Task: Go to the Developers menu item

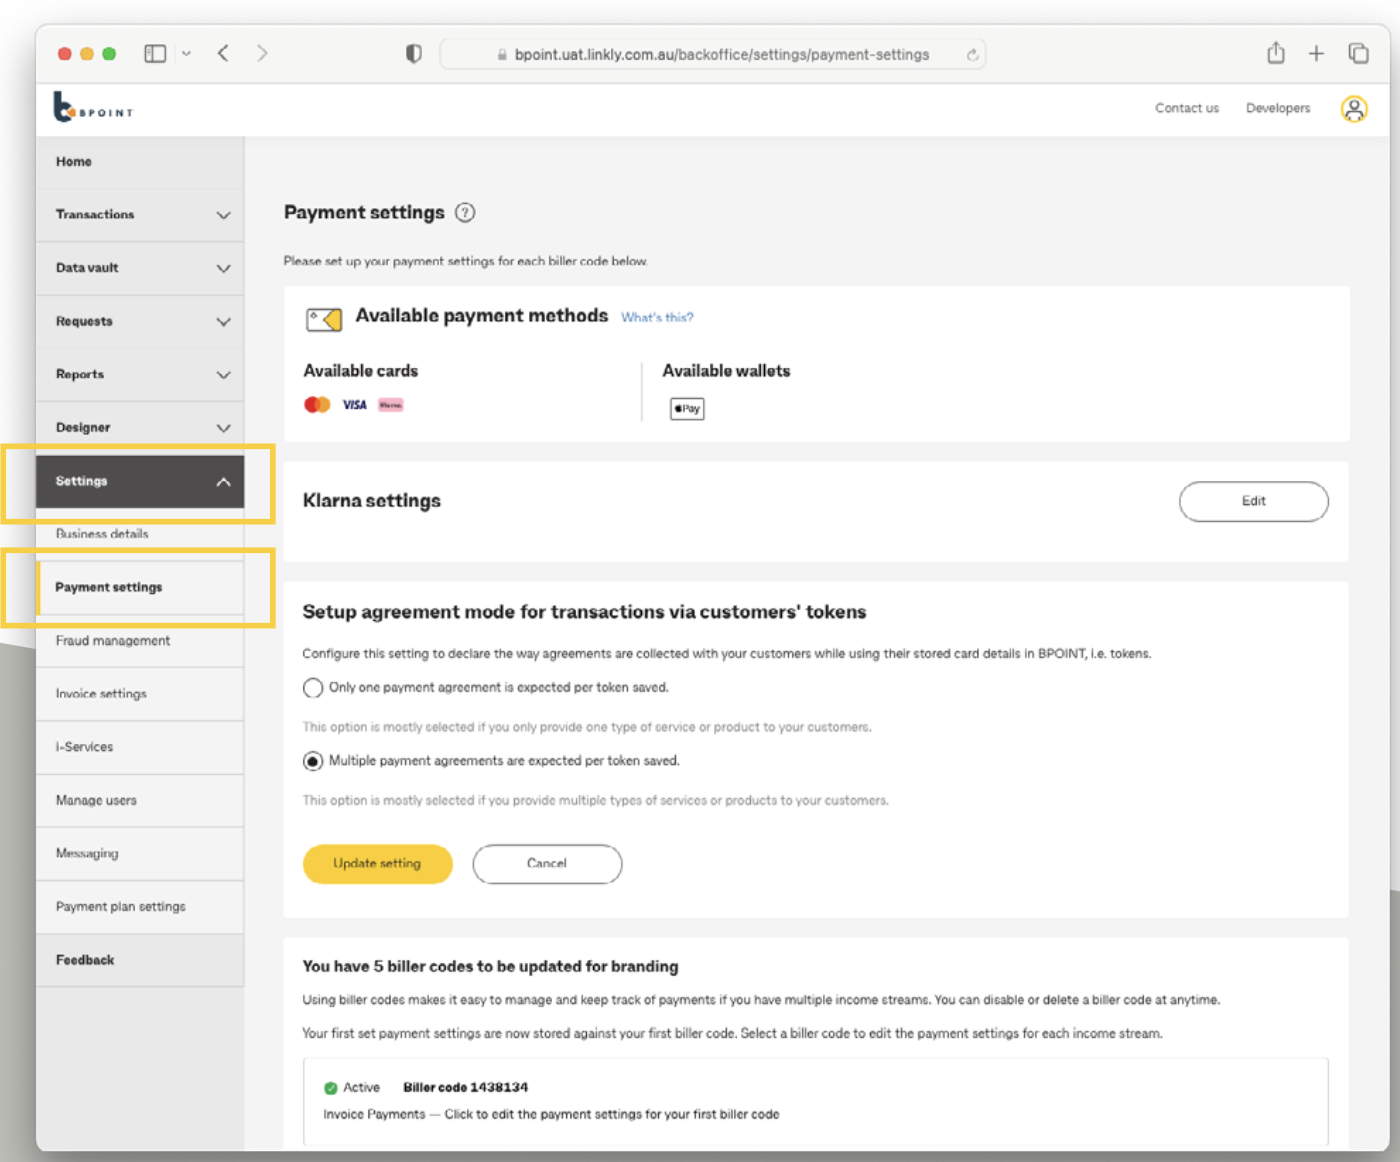Action: click(x=1277, y=108)
